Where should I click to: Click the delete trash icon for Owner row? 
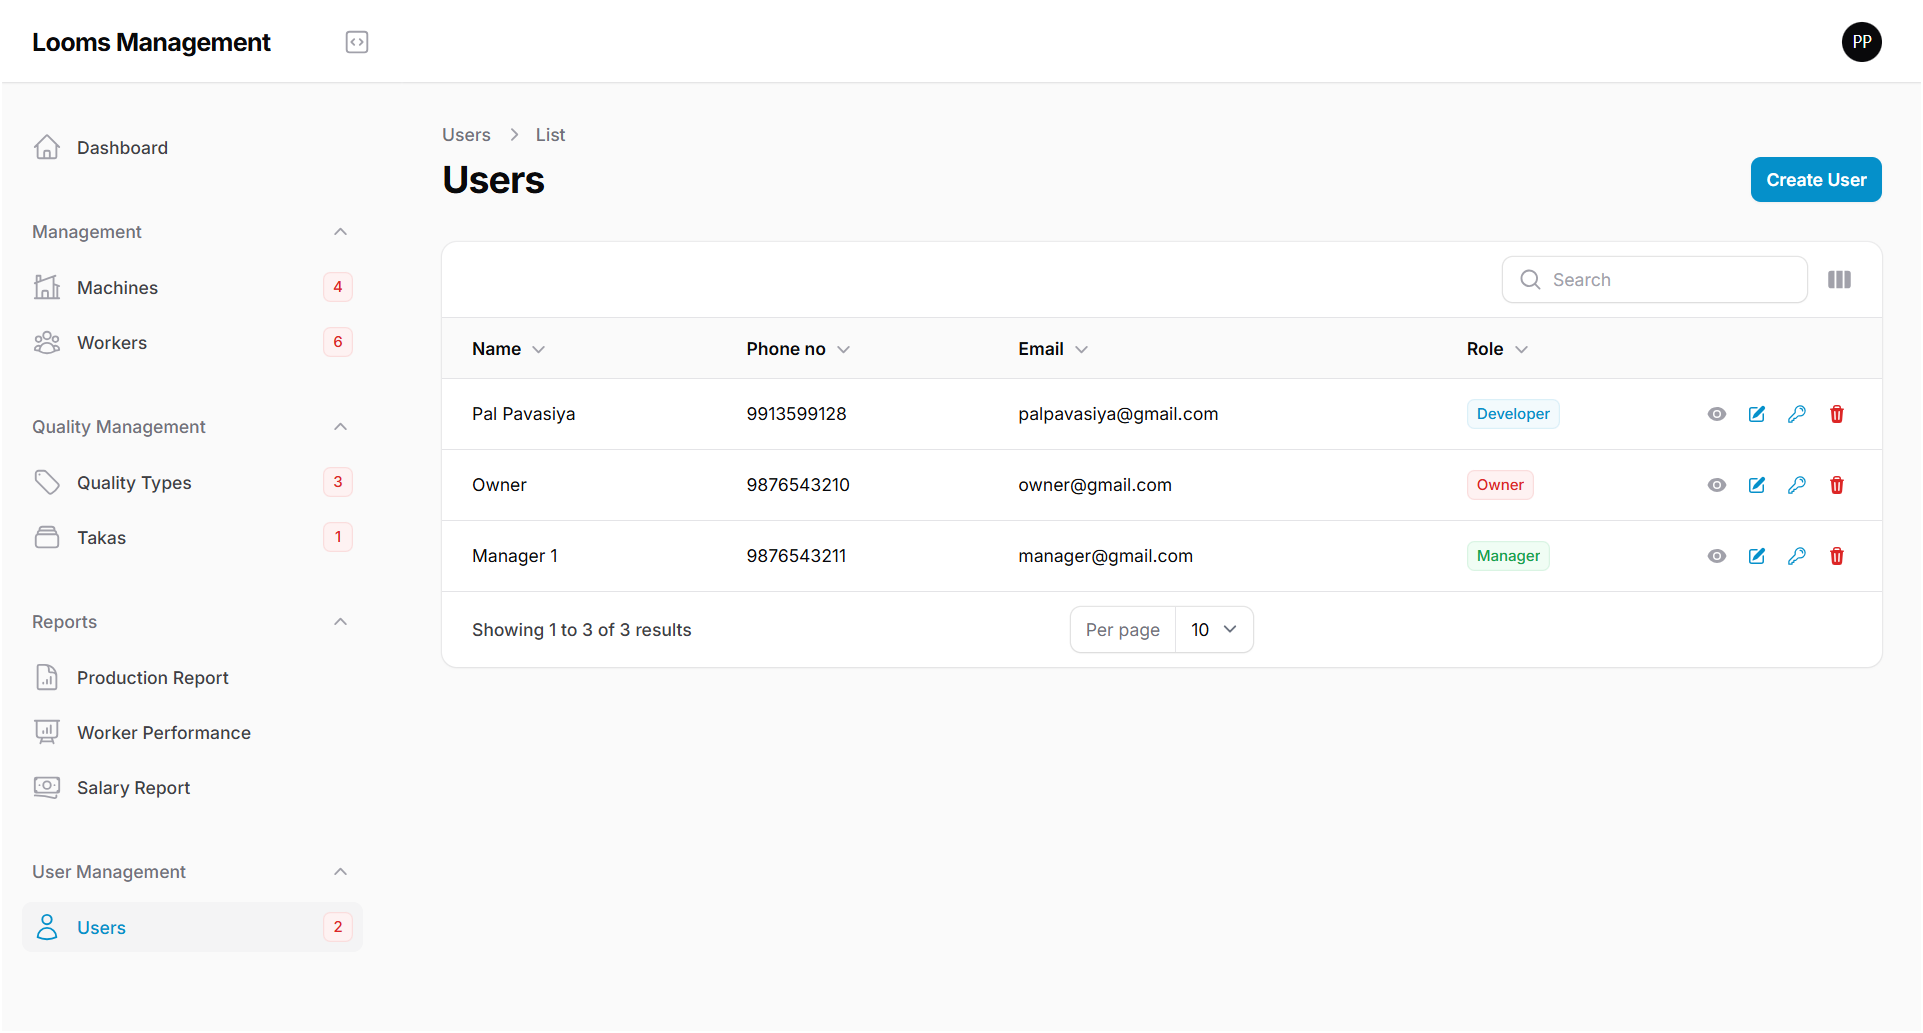(1836, 485)
